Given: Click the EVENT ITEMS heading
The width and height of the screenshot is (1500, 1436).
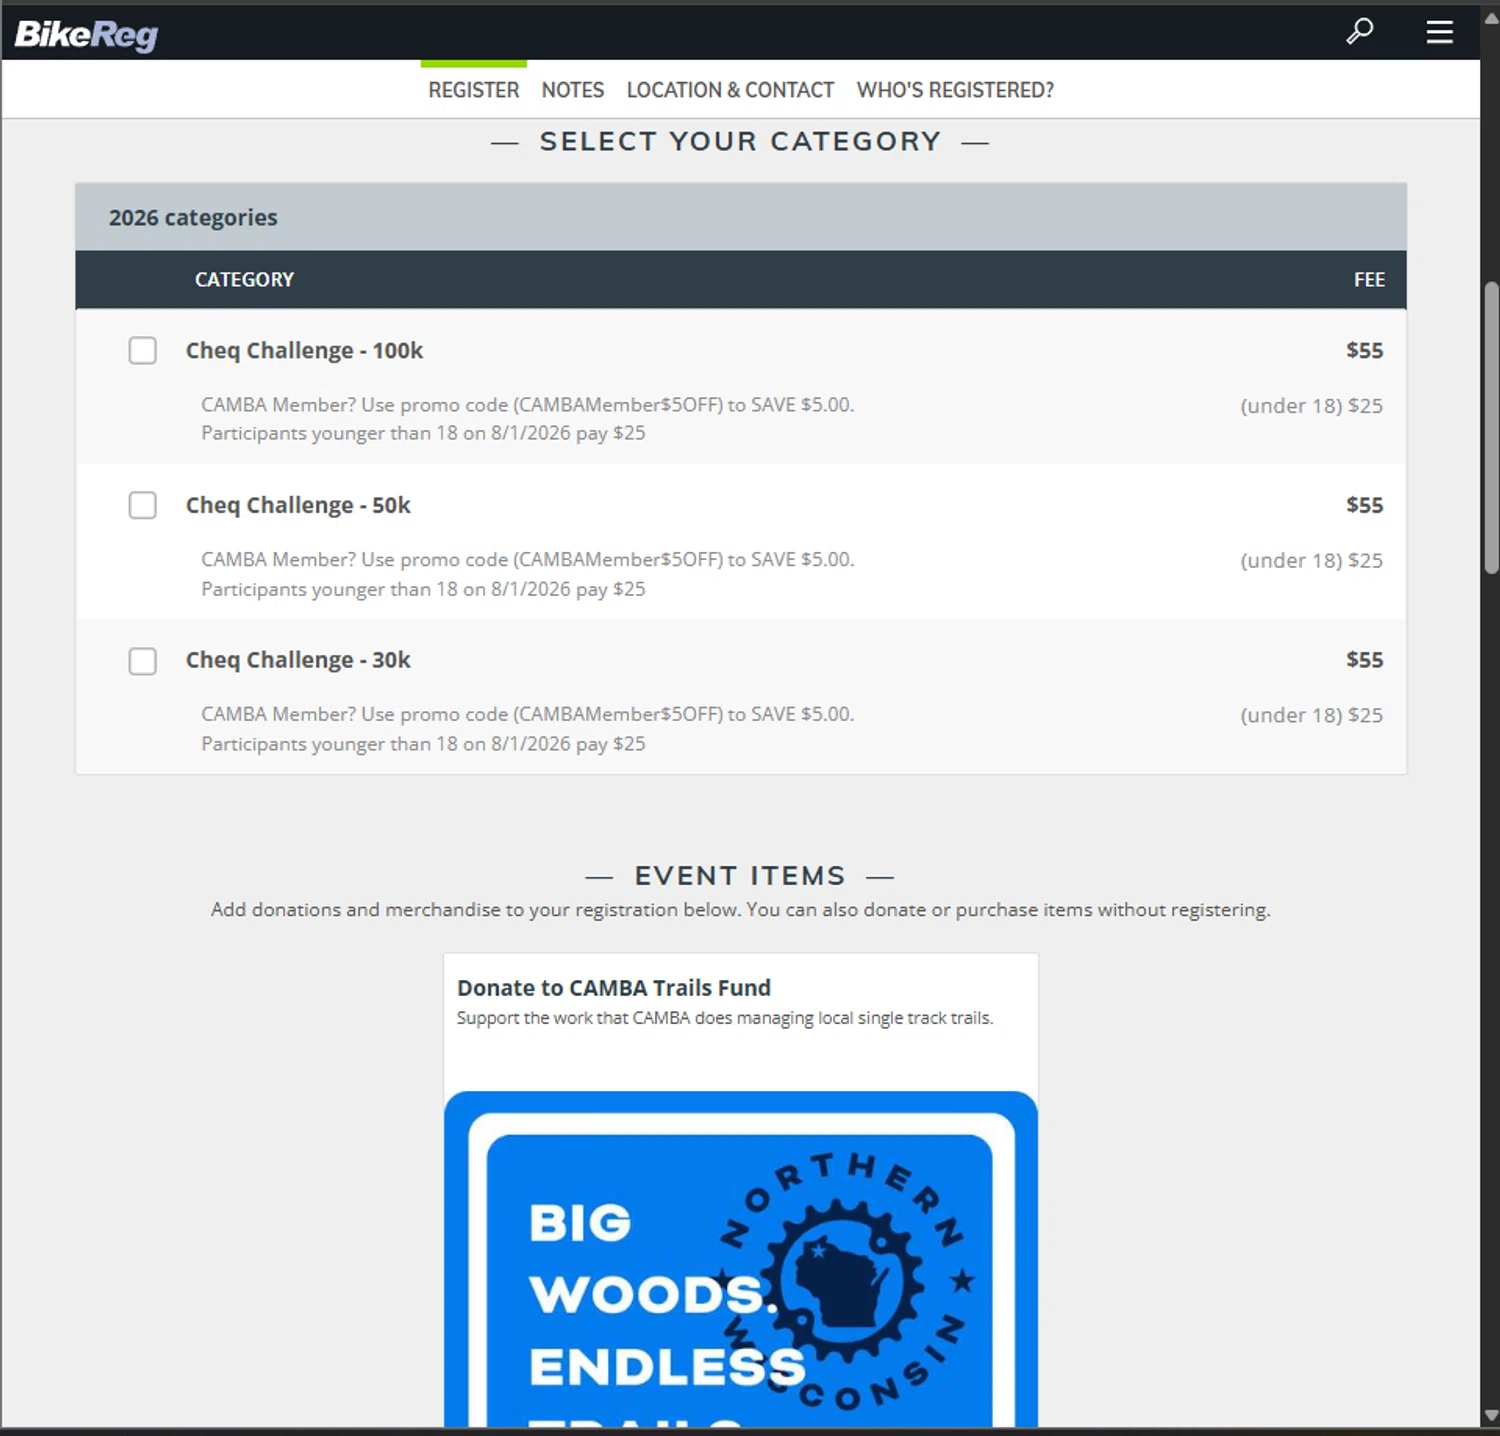Looking at the screenshot, I should [x=740, y=876].
